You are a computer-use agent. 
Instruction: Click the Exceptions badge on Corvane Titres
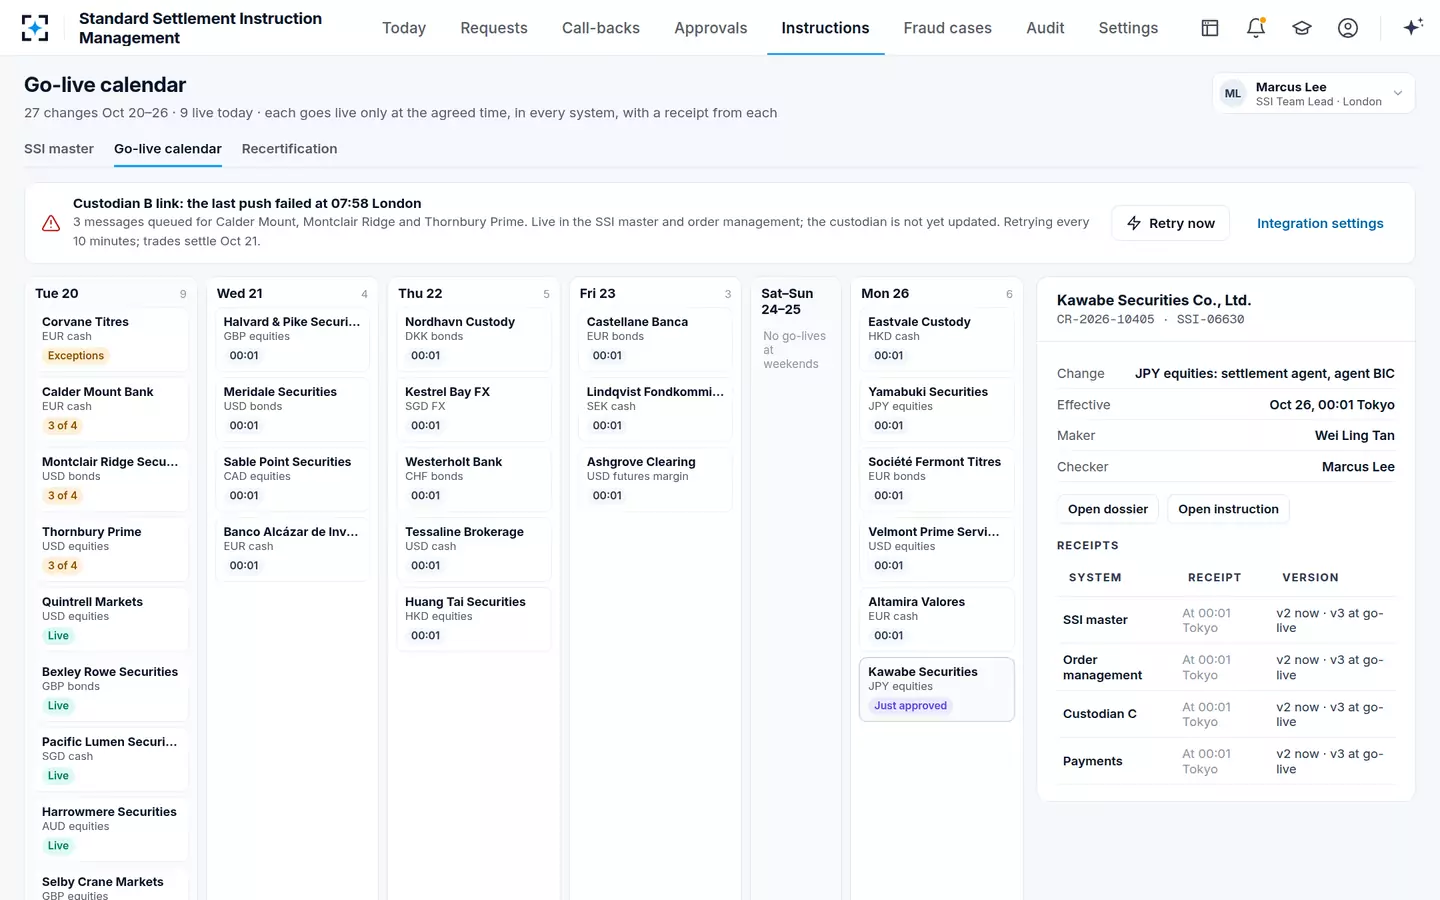click(x=76, y=356)
